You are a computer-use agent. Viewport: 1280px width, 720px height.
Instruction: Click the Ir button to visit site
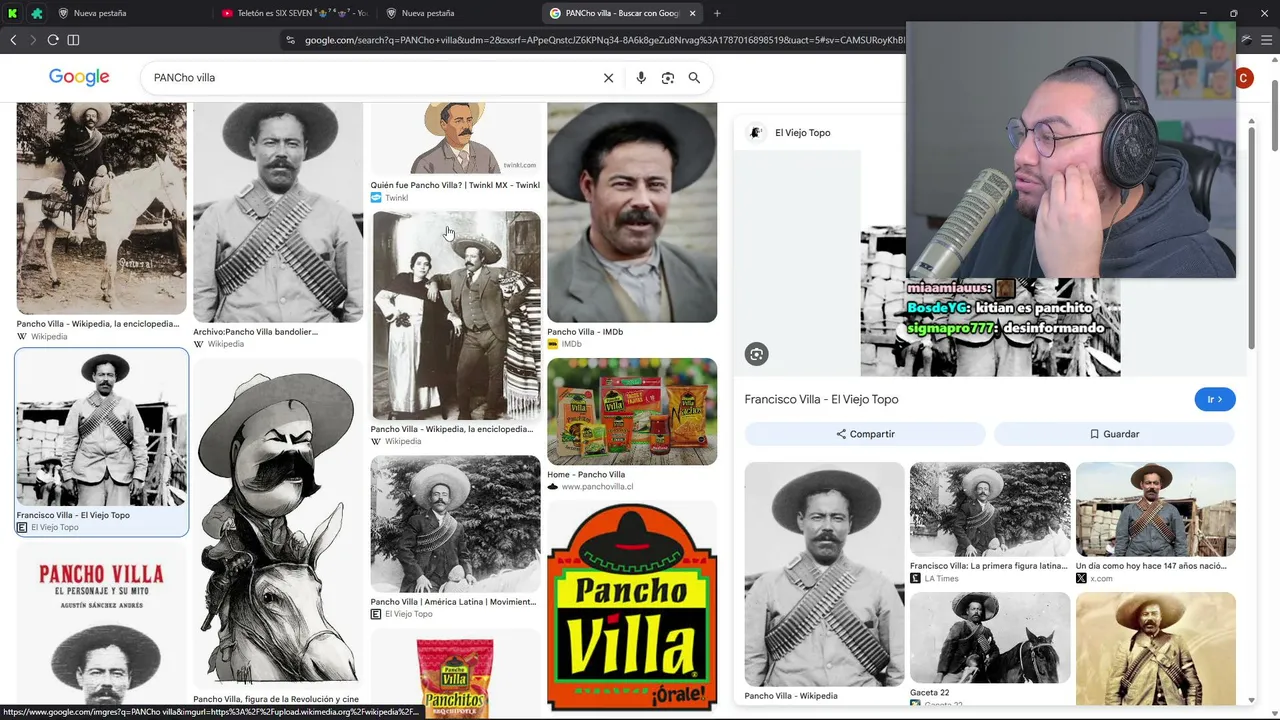coord(1215,399)
